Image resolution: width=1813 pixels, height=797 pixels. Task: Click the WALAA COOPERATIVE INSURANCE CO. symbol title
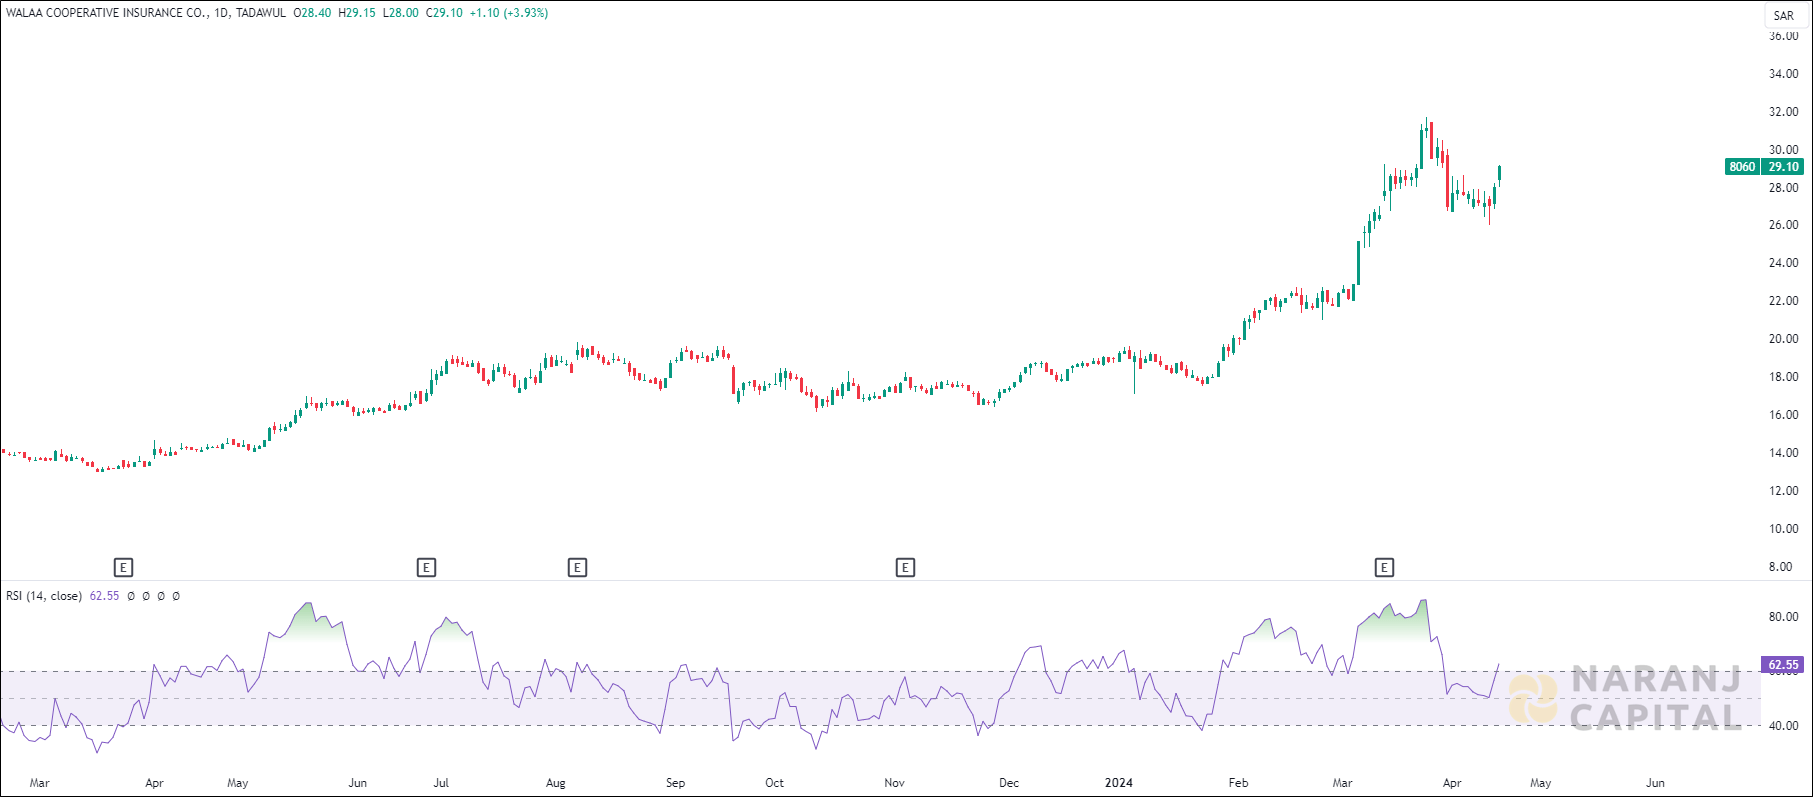pos(107,13)
